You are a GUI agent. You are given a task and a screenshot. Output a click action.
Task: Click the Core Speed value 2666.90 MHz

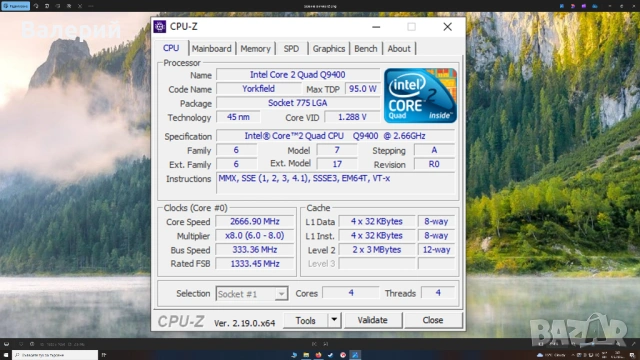(x=255, y=222)
